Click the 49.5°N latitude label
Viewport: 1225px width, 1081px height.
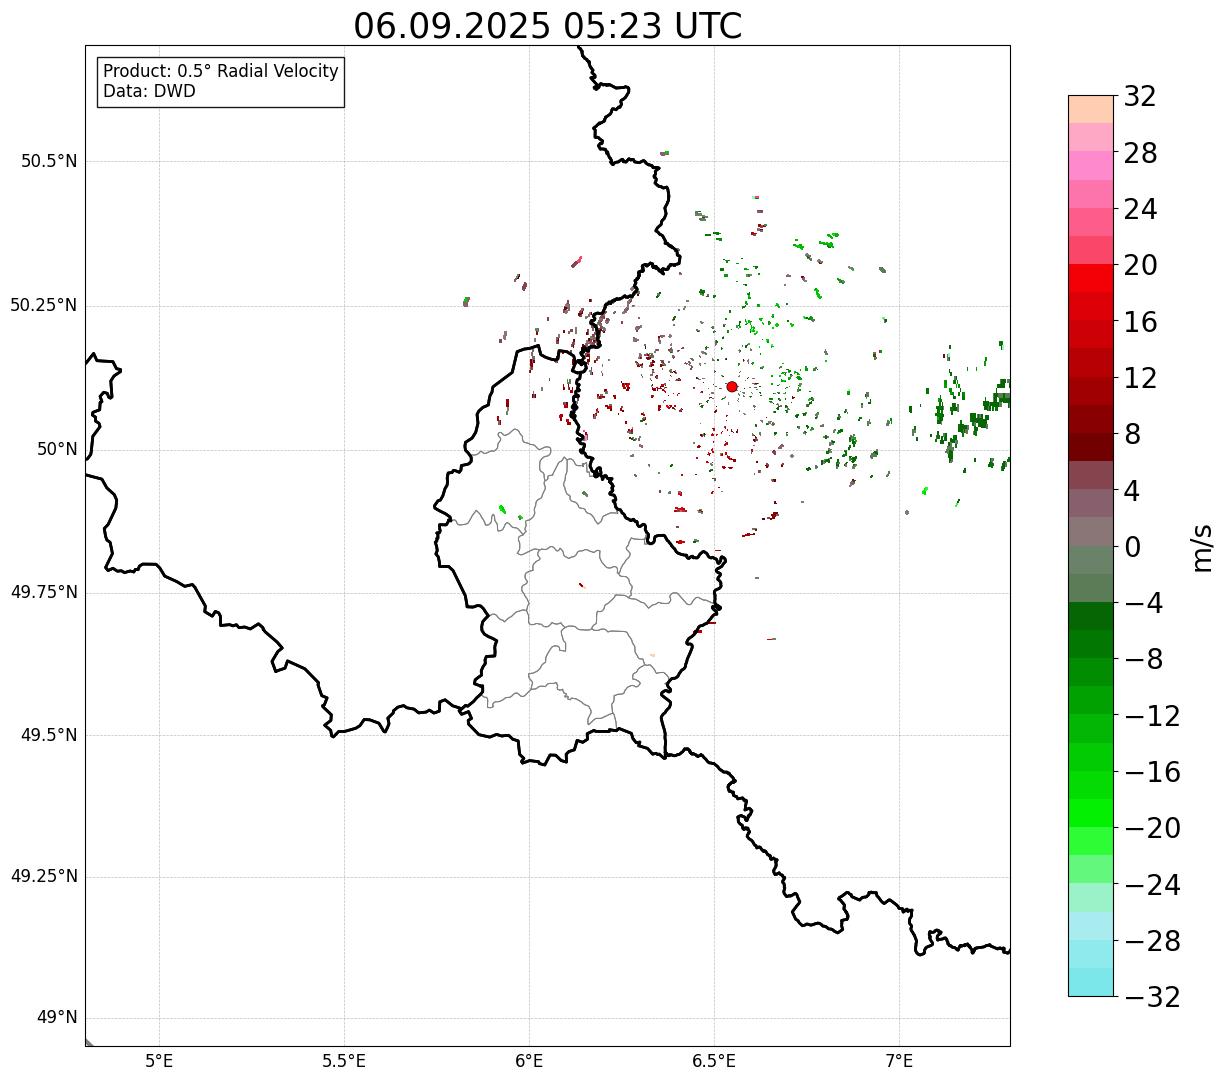tap(49, 735)
